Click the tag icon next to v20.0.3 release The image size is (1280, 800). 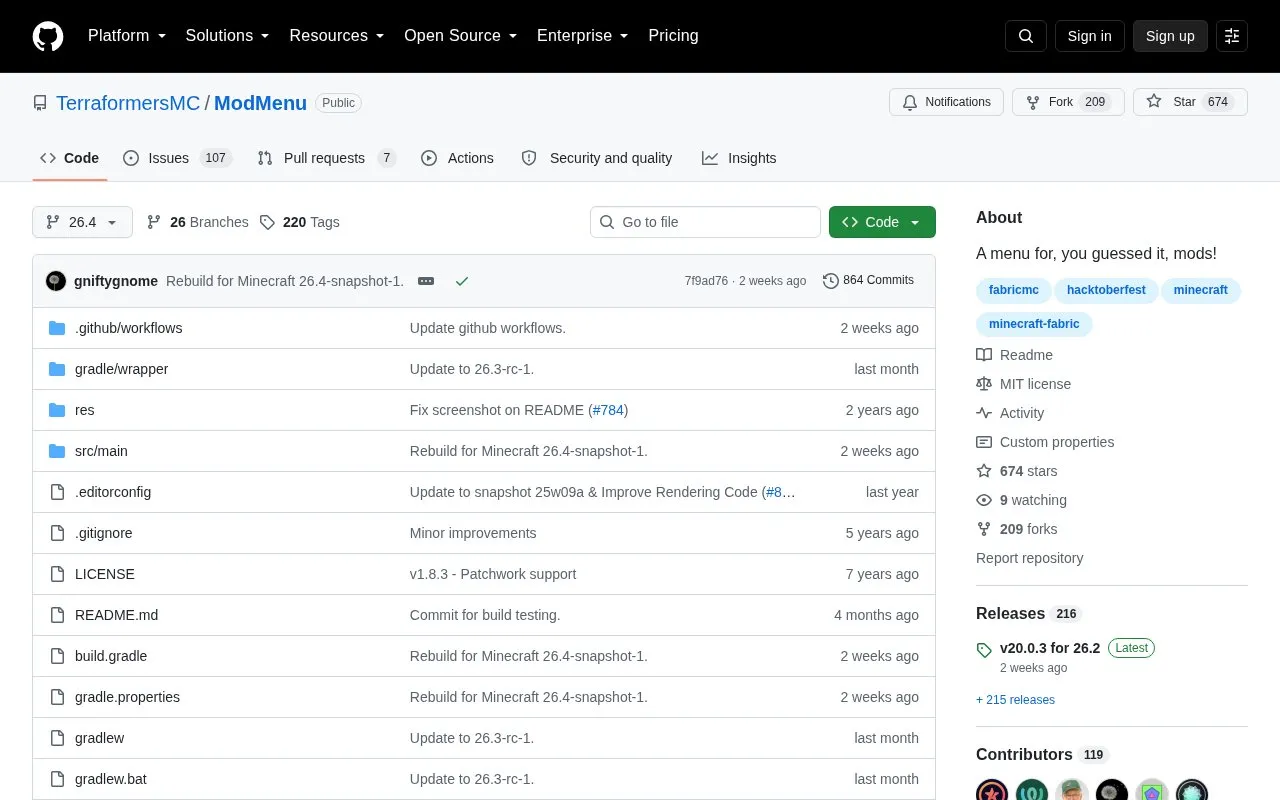click(984, 650)
